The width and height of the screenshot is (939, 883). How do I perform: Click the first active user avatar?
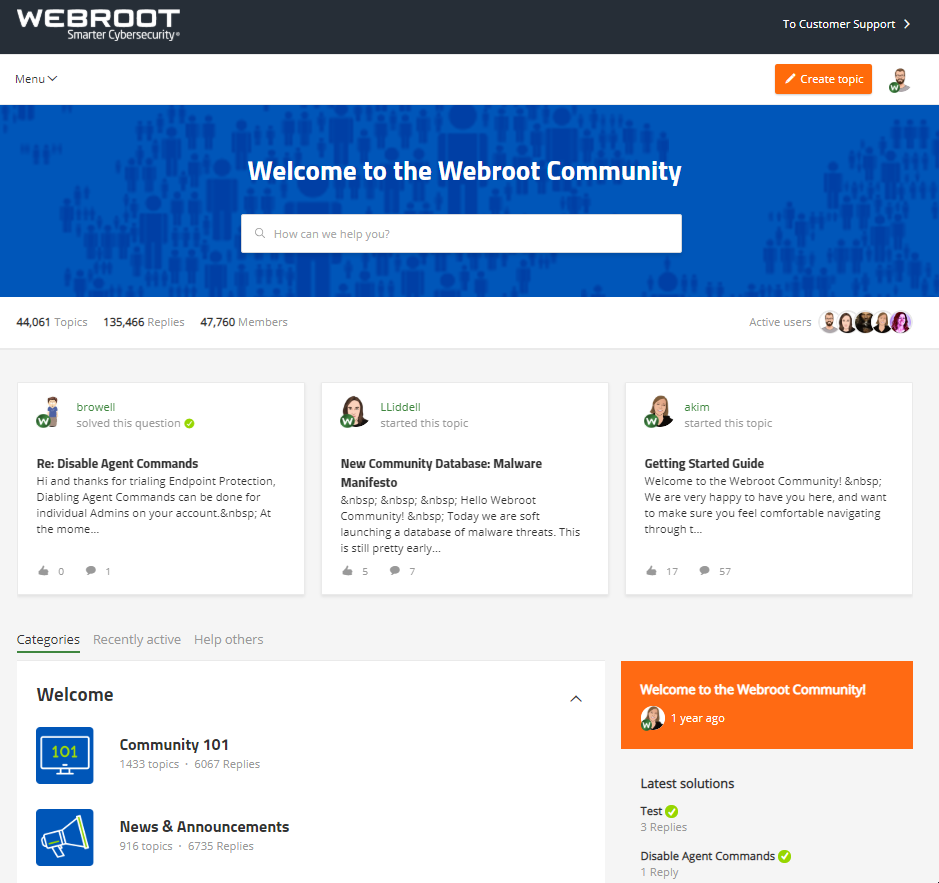[x=829, y=322]
